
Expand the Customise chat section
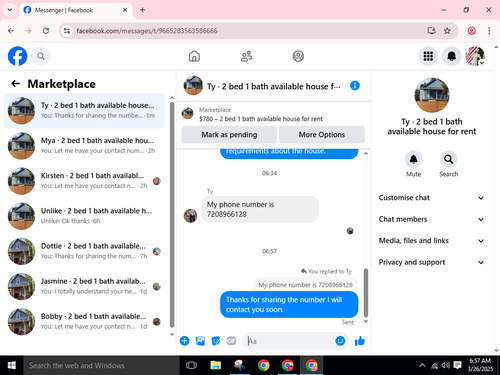(x=431, y=198)
